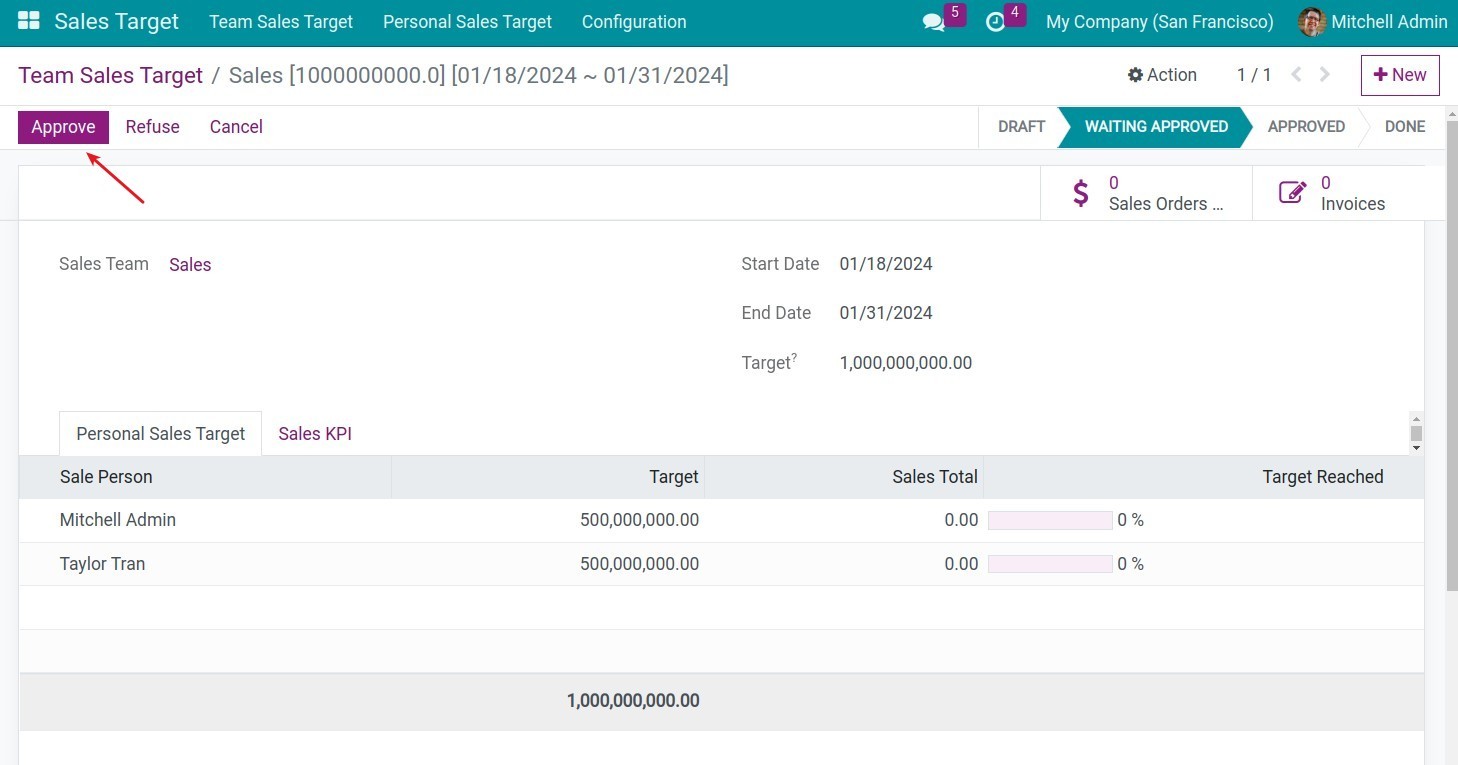Click the Sales Target app title
Viewport: 1458px width, 765px height.
click(117, 22)
